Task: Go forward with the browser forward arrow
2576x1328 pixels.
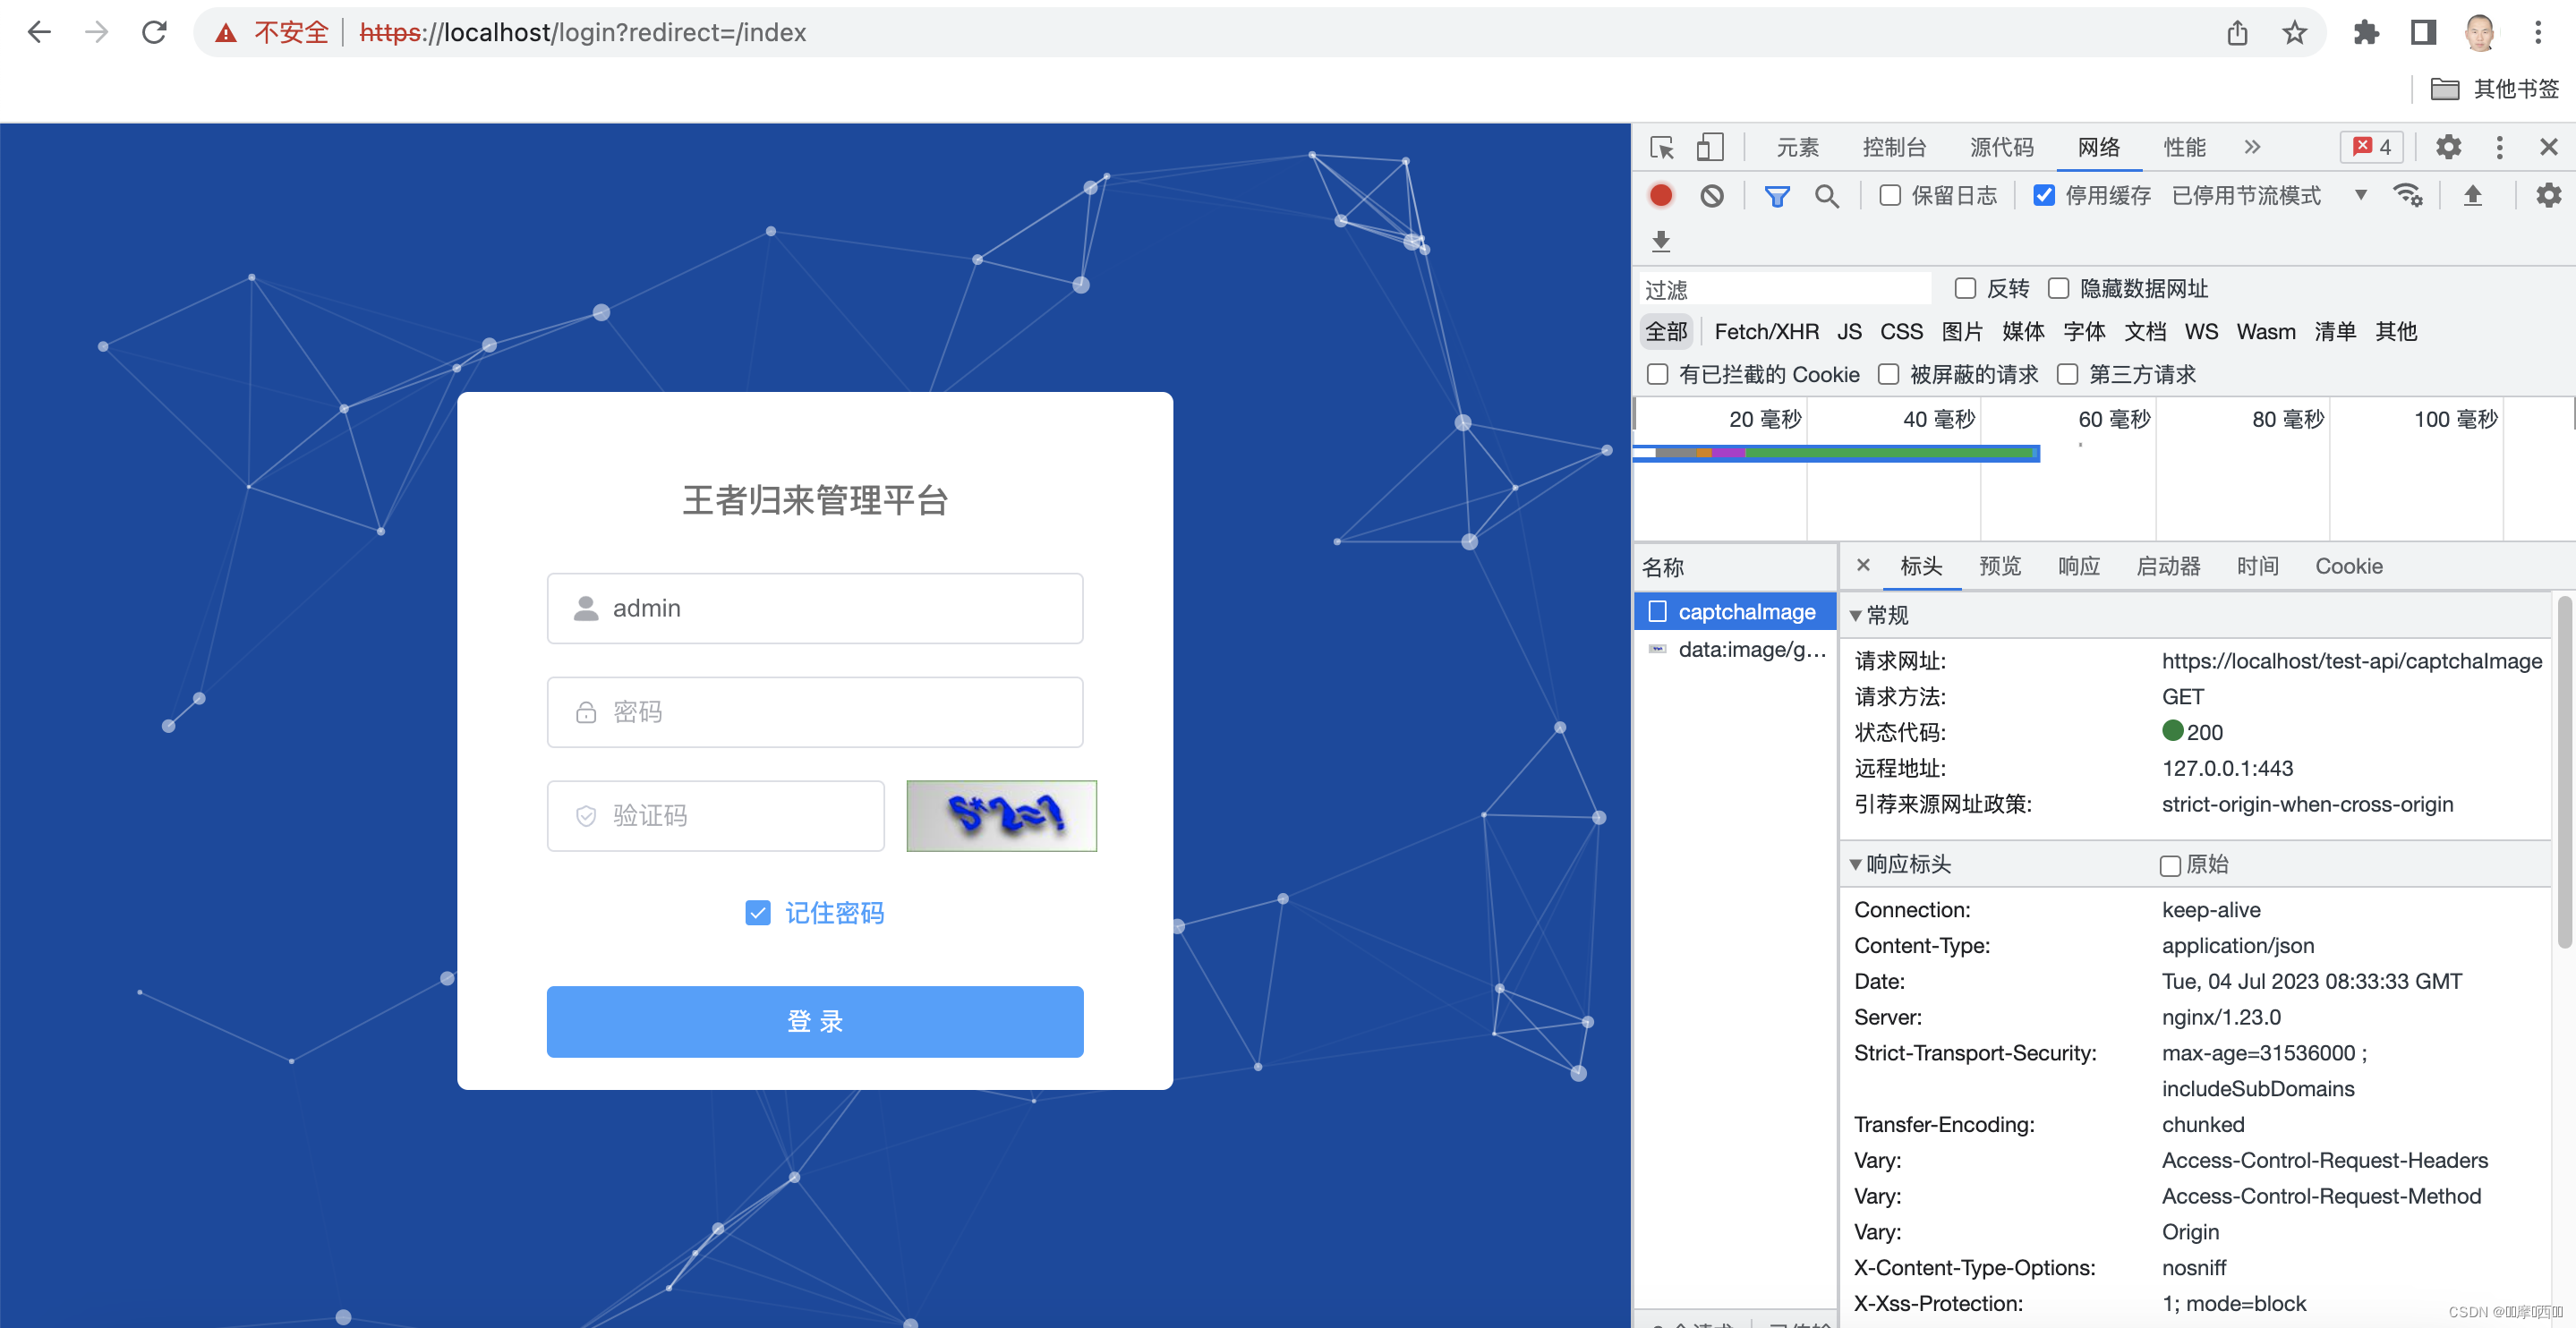Action: point(97,32)
